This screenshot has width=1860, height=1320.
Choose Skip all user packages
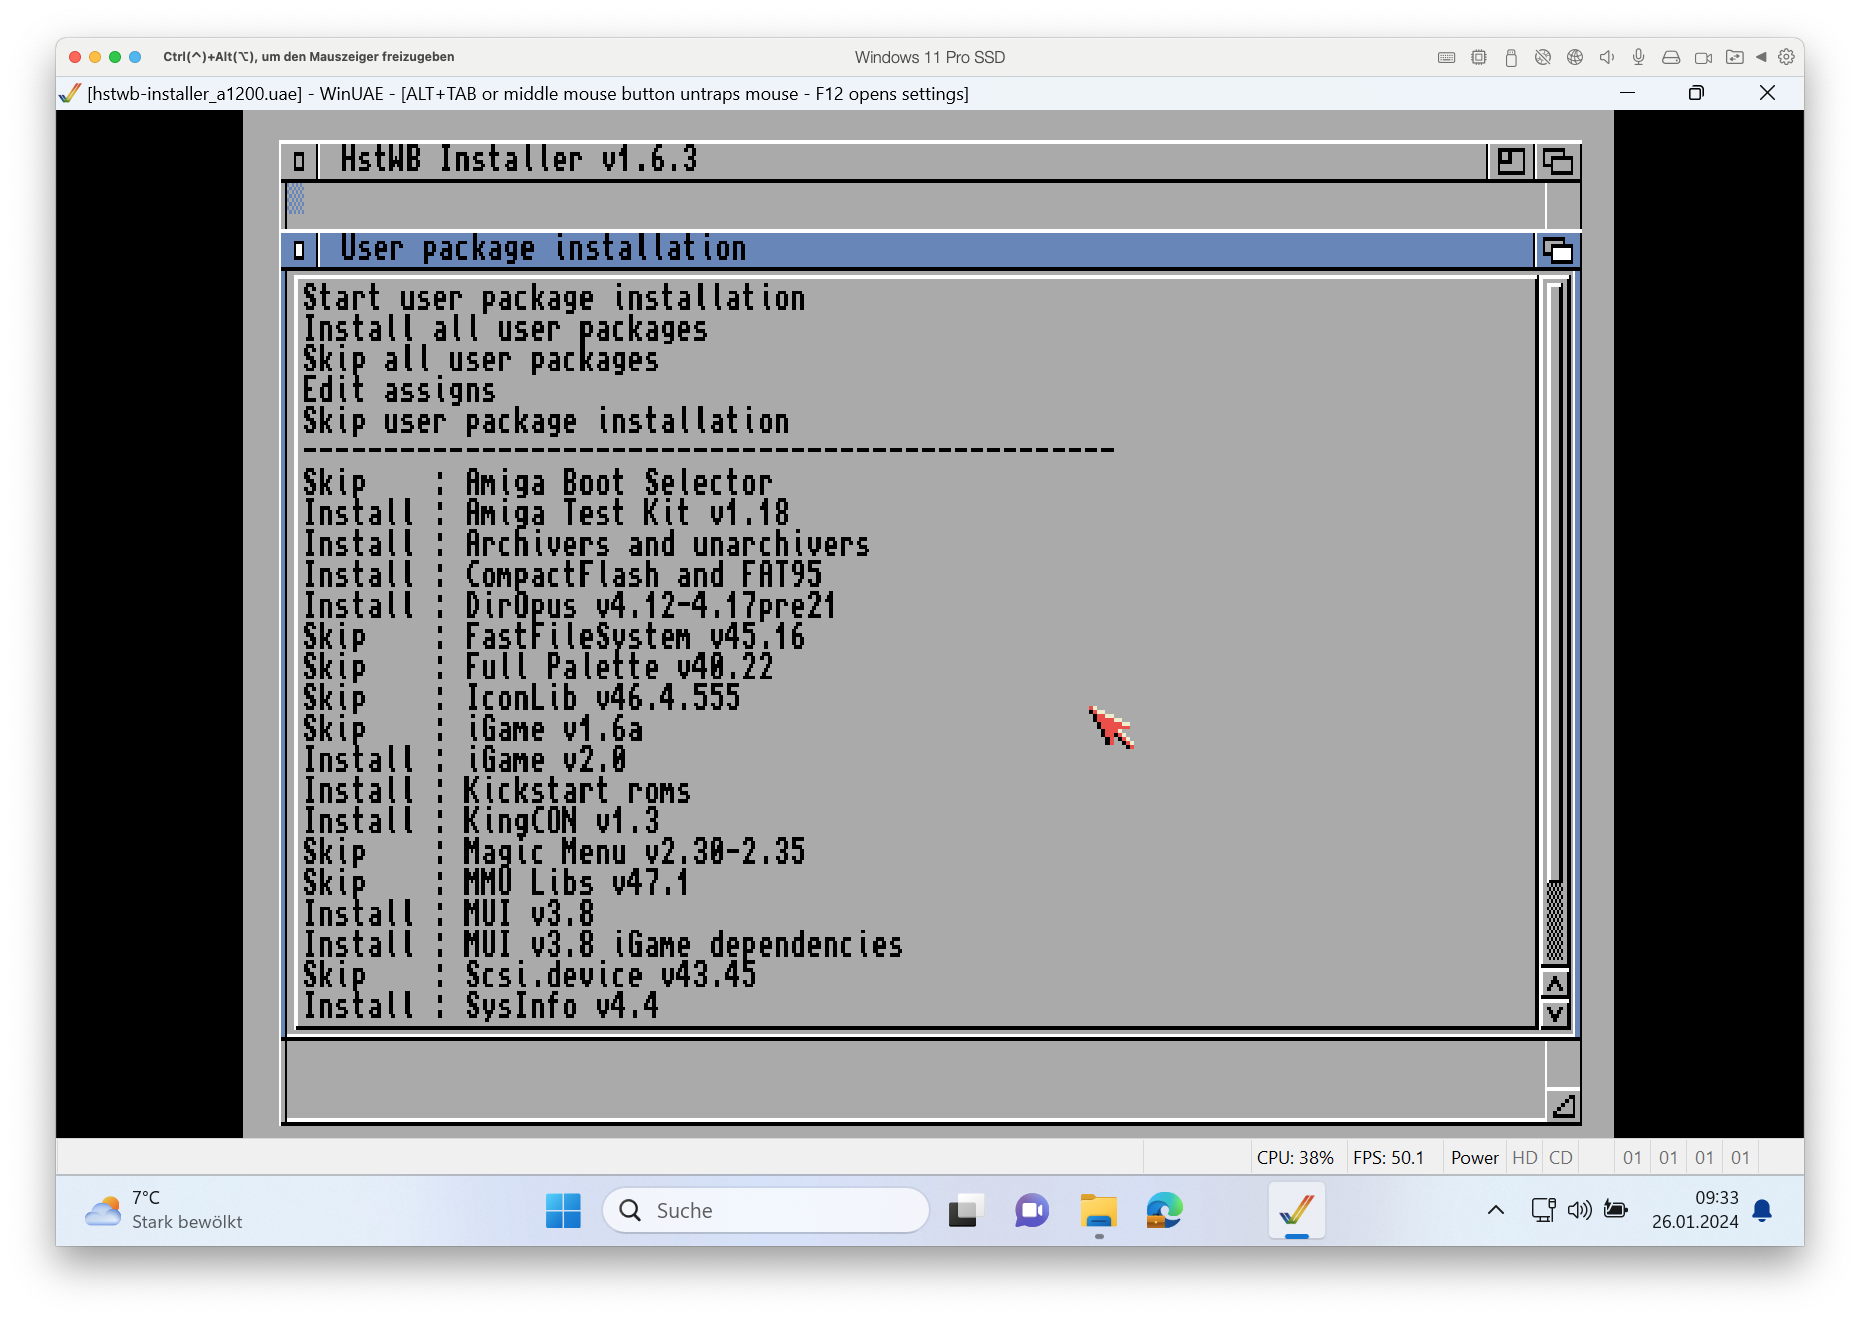click(480, 361)
